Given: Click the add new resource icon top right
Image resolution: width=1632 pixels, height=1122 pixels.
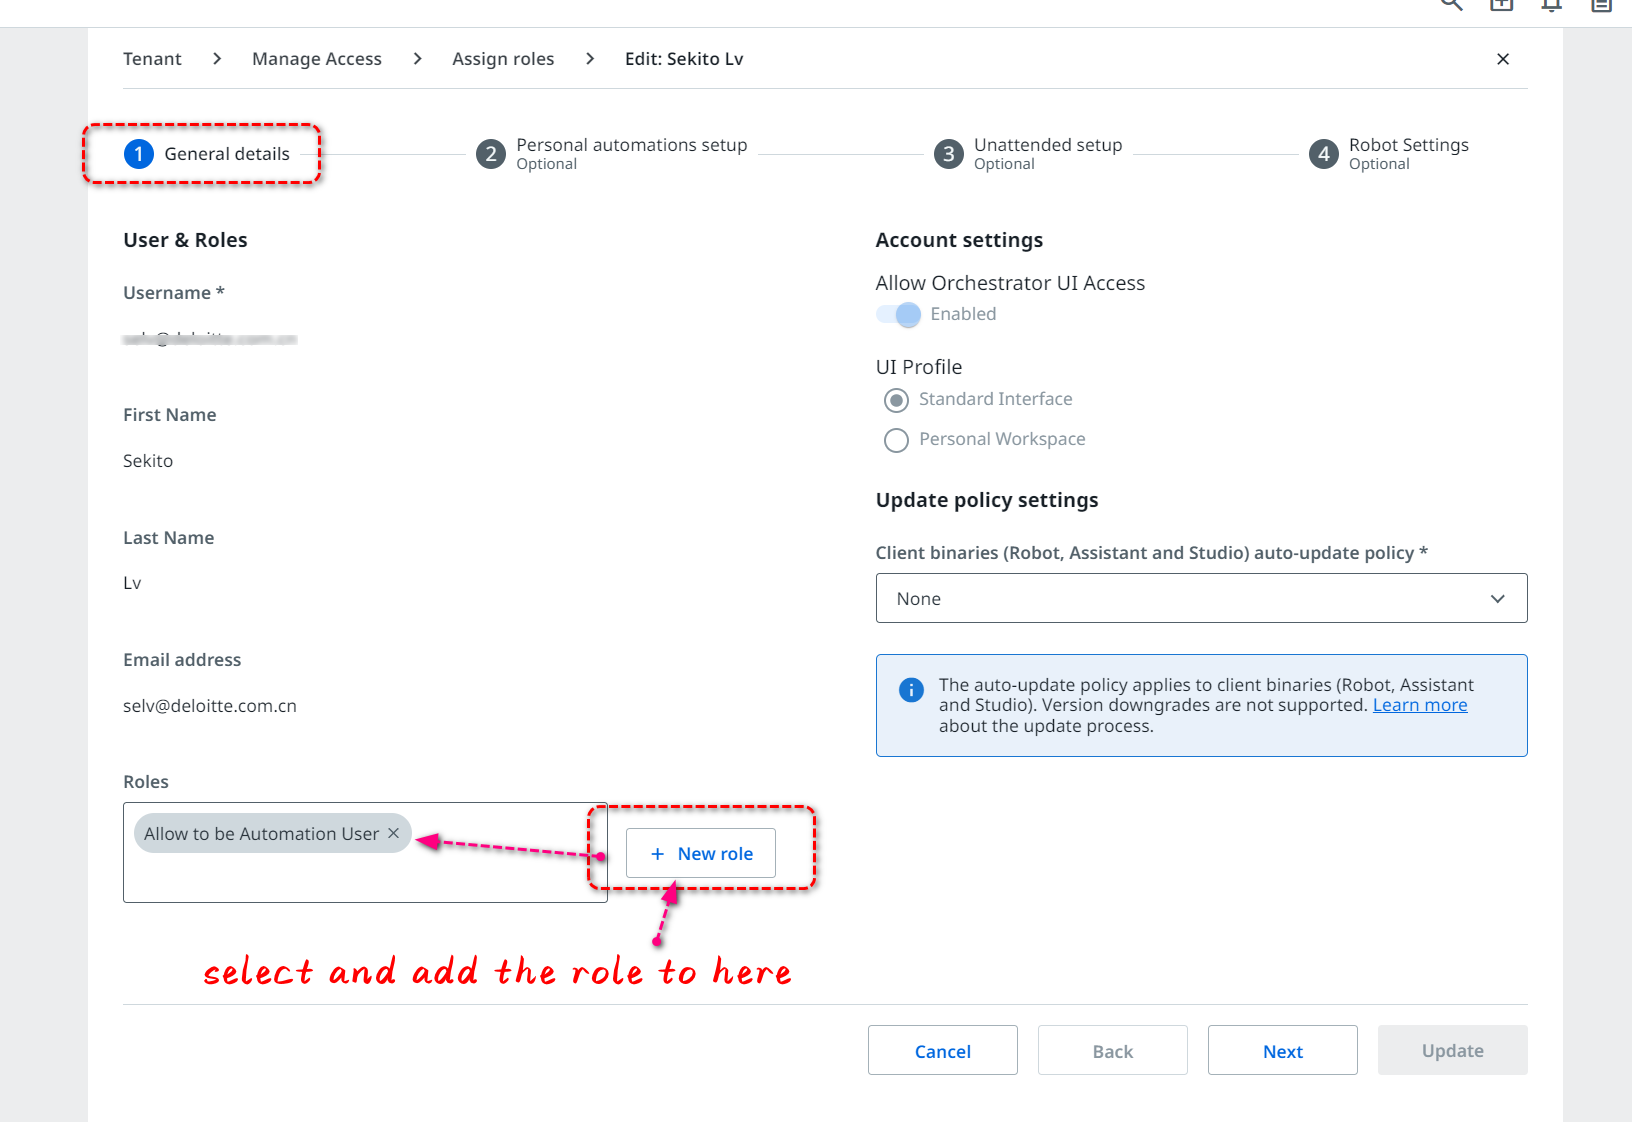Looking at the screenshot, I should (x=1501, y=5).
